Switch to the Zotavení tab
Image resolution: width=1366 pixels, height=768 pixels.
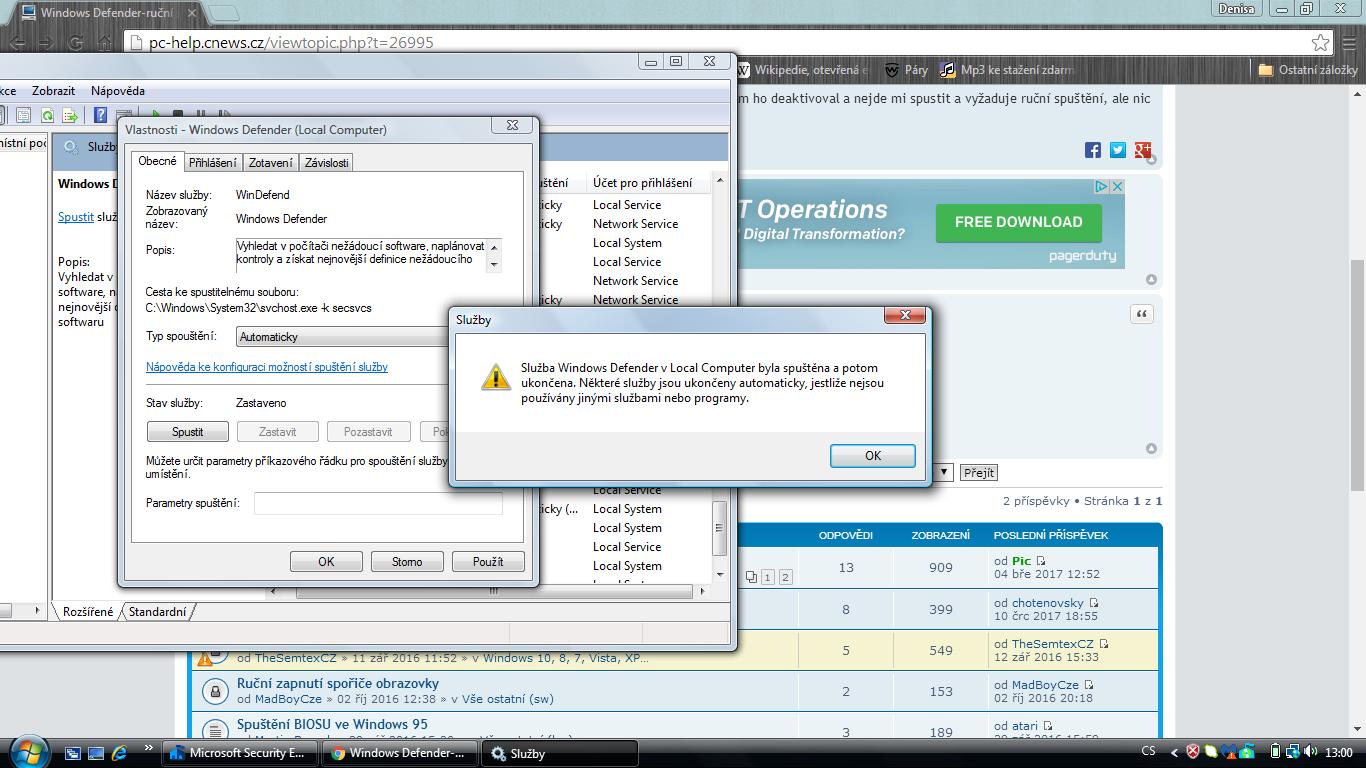point(271,162)
